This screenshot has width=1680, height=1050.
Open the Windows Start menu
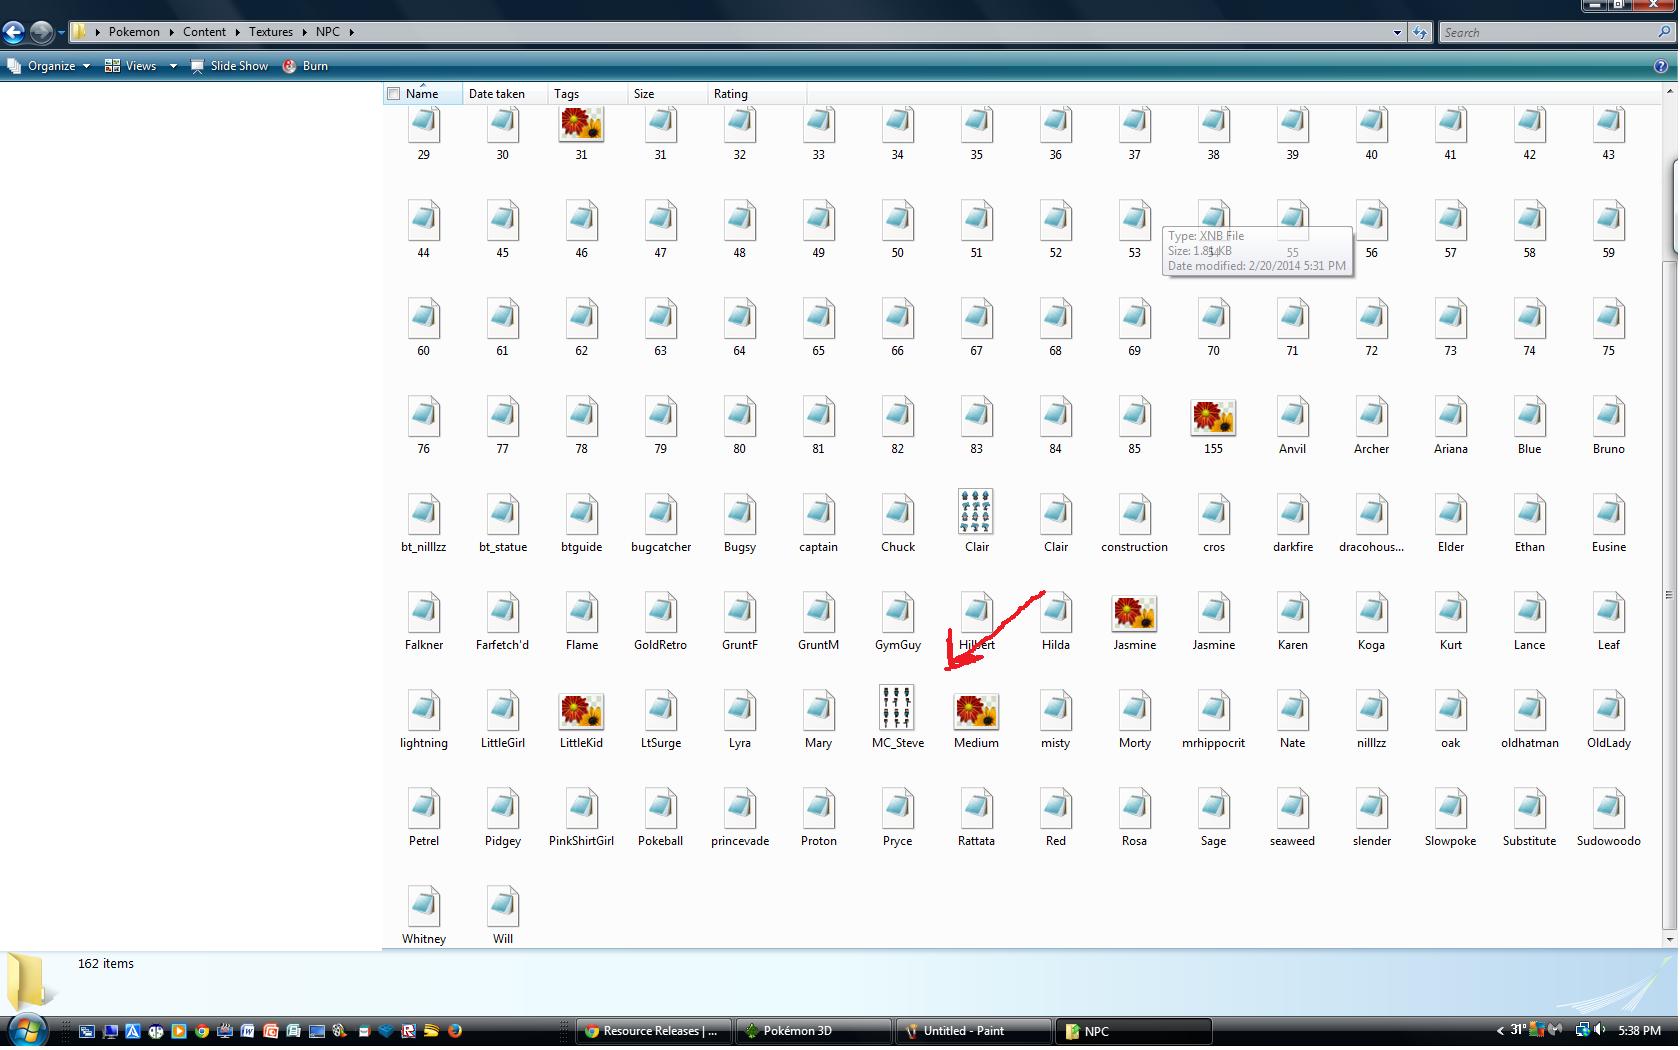[x=26, y=1030]
